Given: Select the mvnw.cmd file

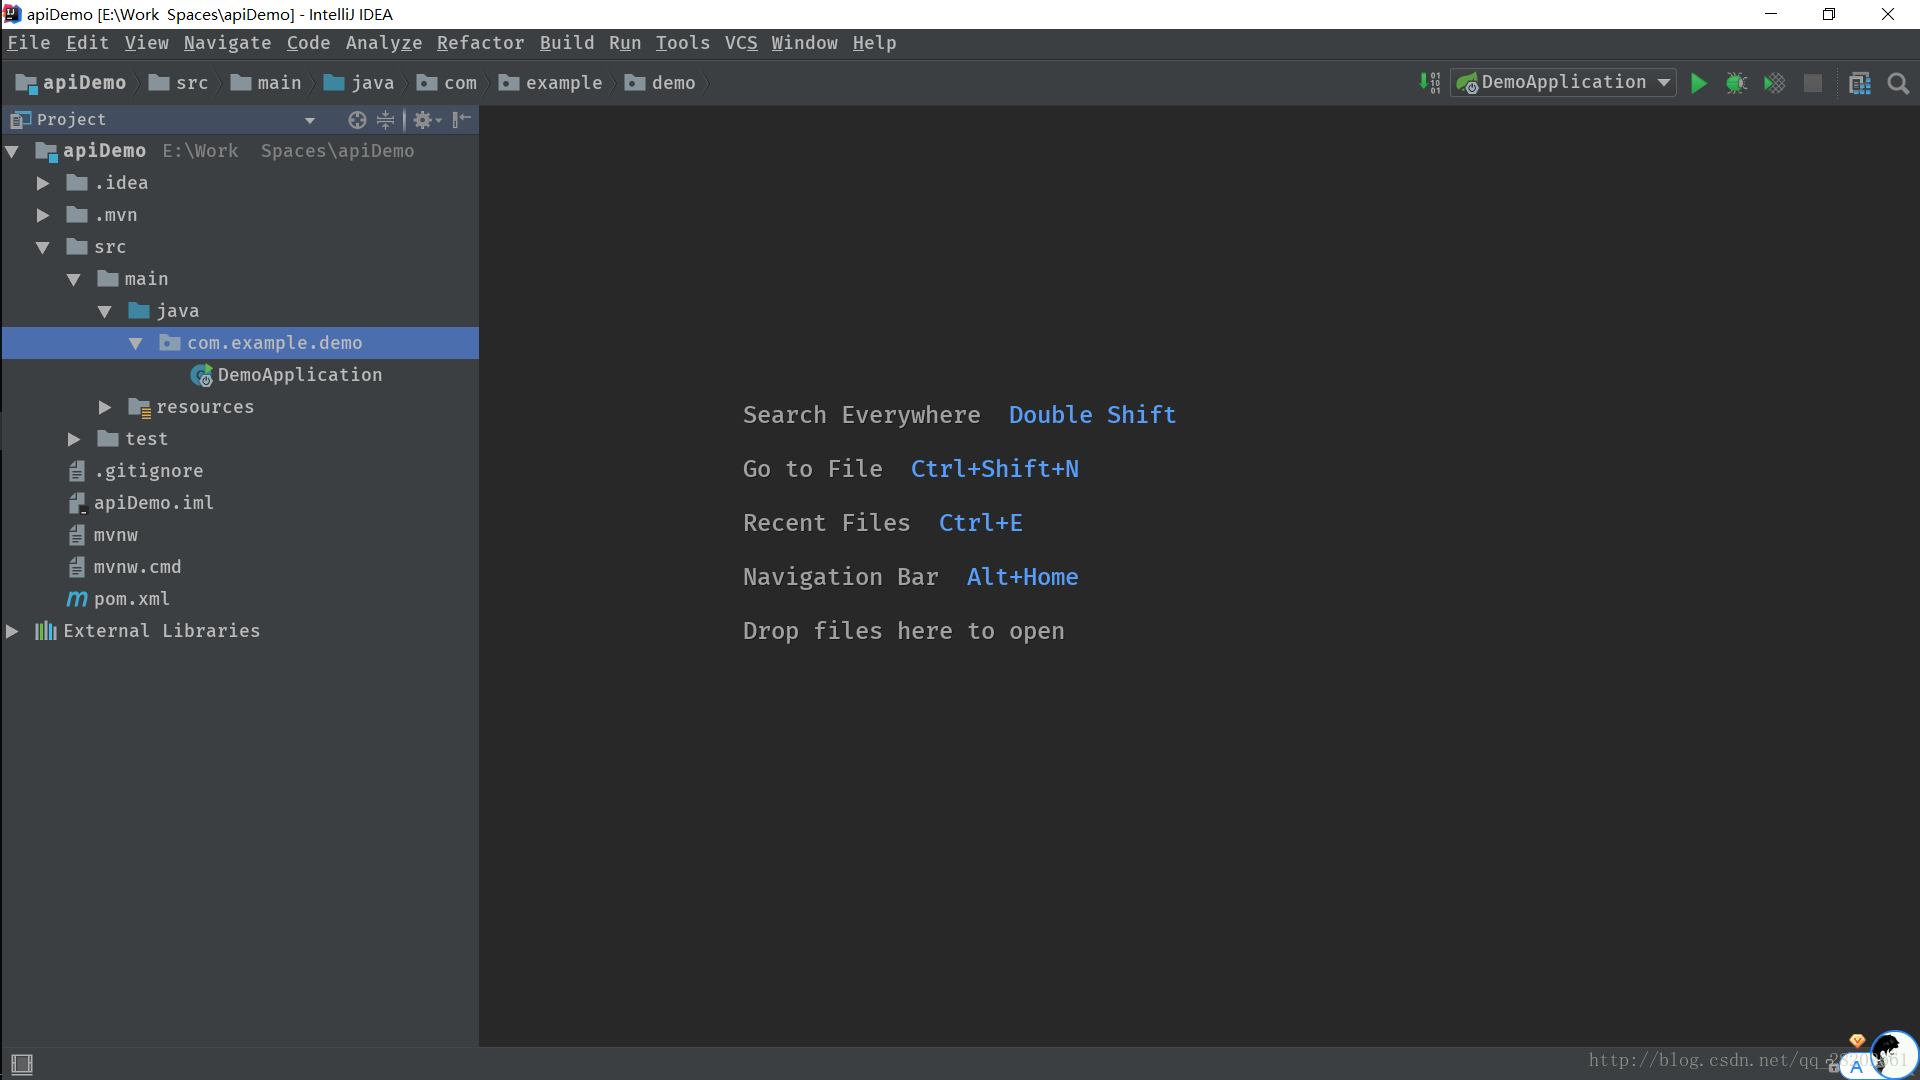Looking at the screenshot, I should pyautogui.click(x=125, y=567).
